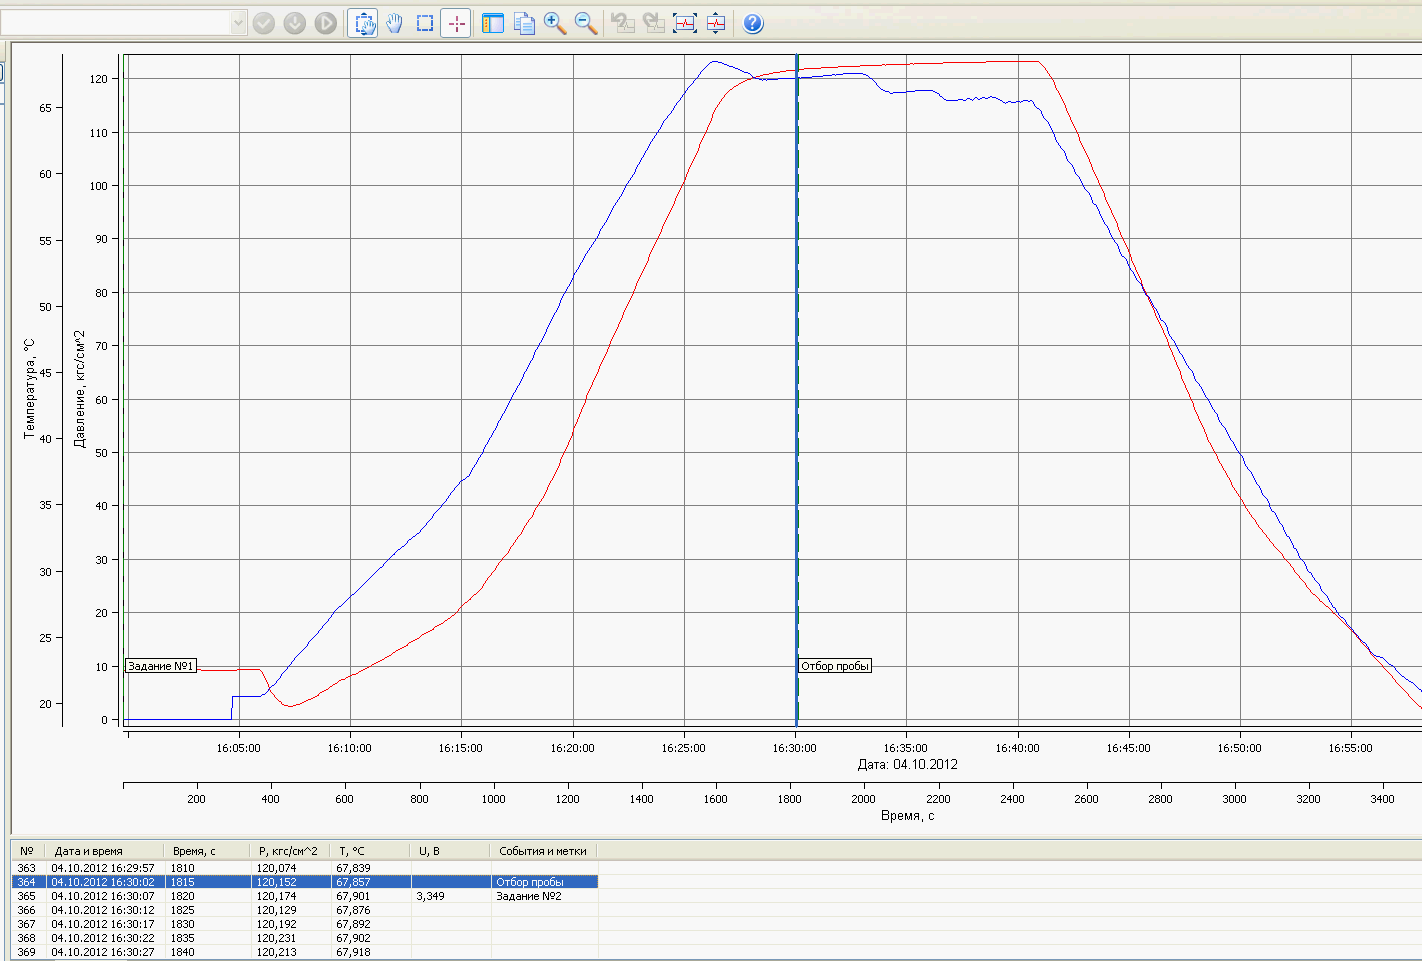The width and height of the screenshot is (1422, 961).
Task: Open the toolbar combo box dropdown
Action: point(238,23)
